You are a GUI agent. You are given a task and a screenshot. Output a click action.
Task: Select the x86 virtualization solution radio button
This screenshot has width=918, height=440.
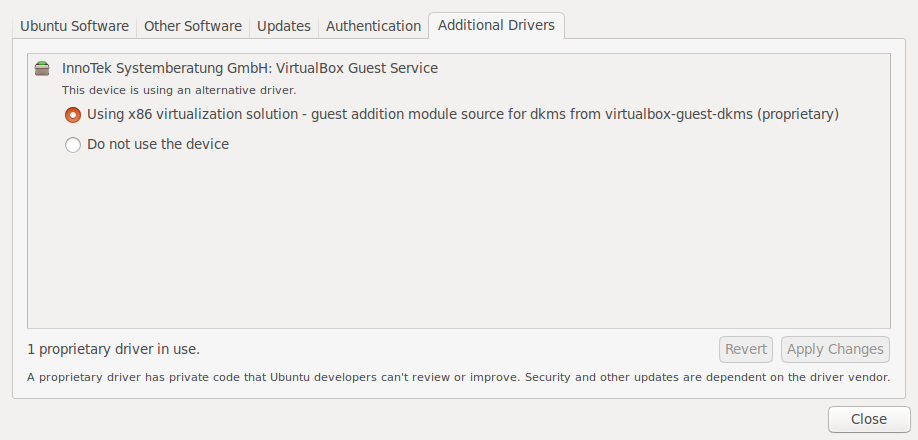coord(73,115)
